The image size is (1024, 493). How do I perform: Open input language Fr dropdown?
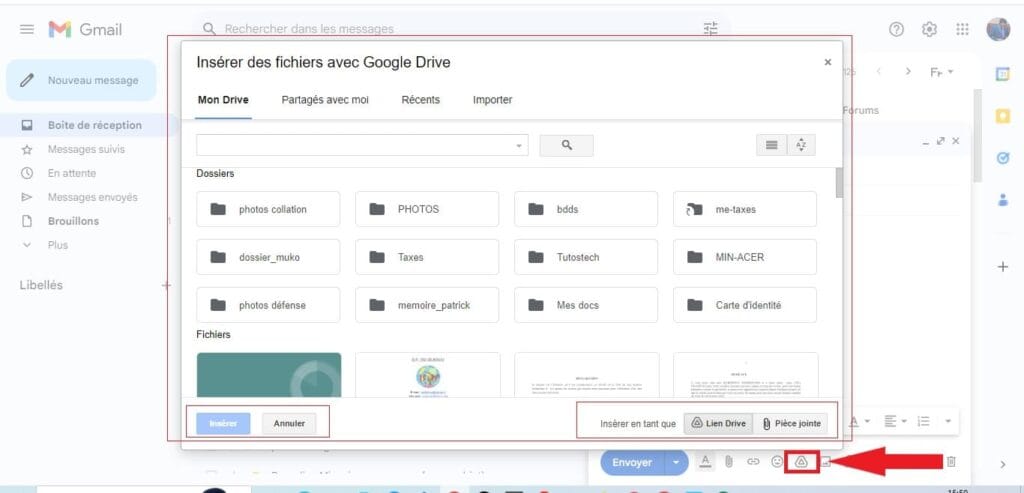click(x=942, y=71)
